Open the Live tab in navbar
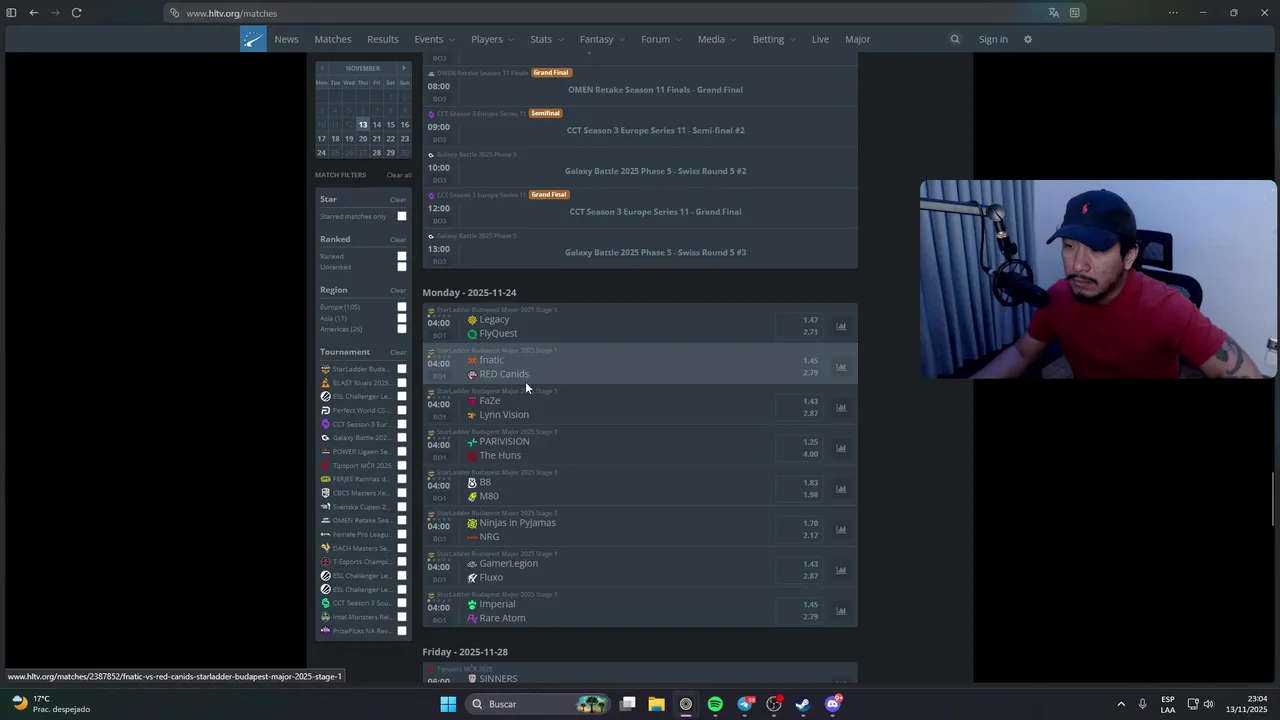This screenshot has height=720, width=1280. pos(820,39)
